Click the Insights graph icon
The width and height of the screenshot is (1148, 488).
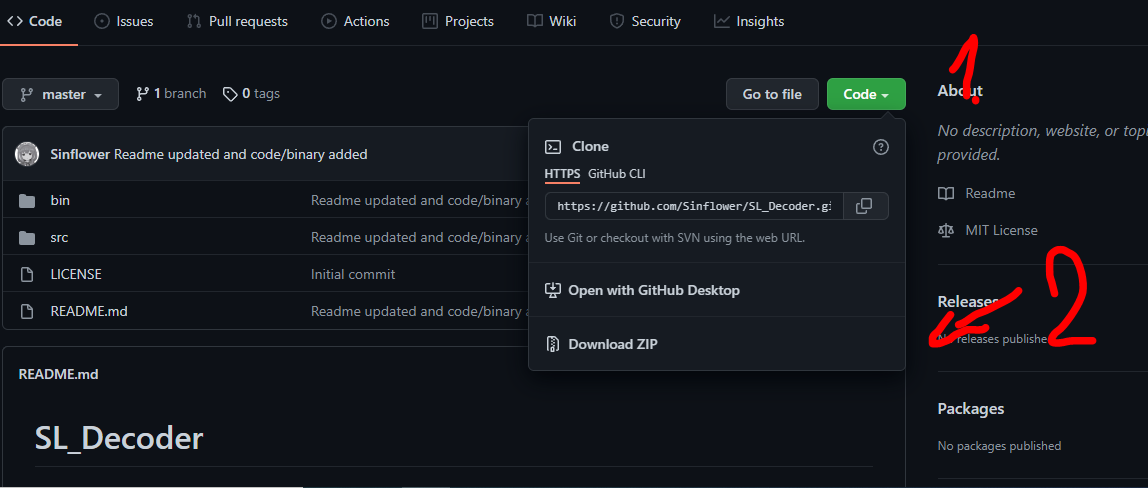point(721,21)
